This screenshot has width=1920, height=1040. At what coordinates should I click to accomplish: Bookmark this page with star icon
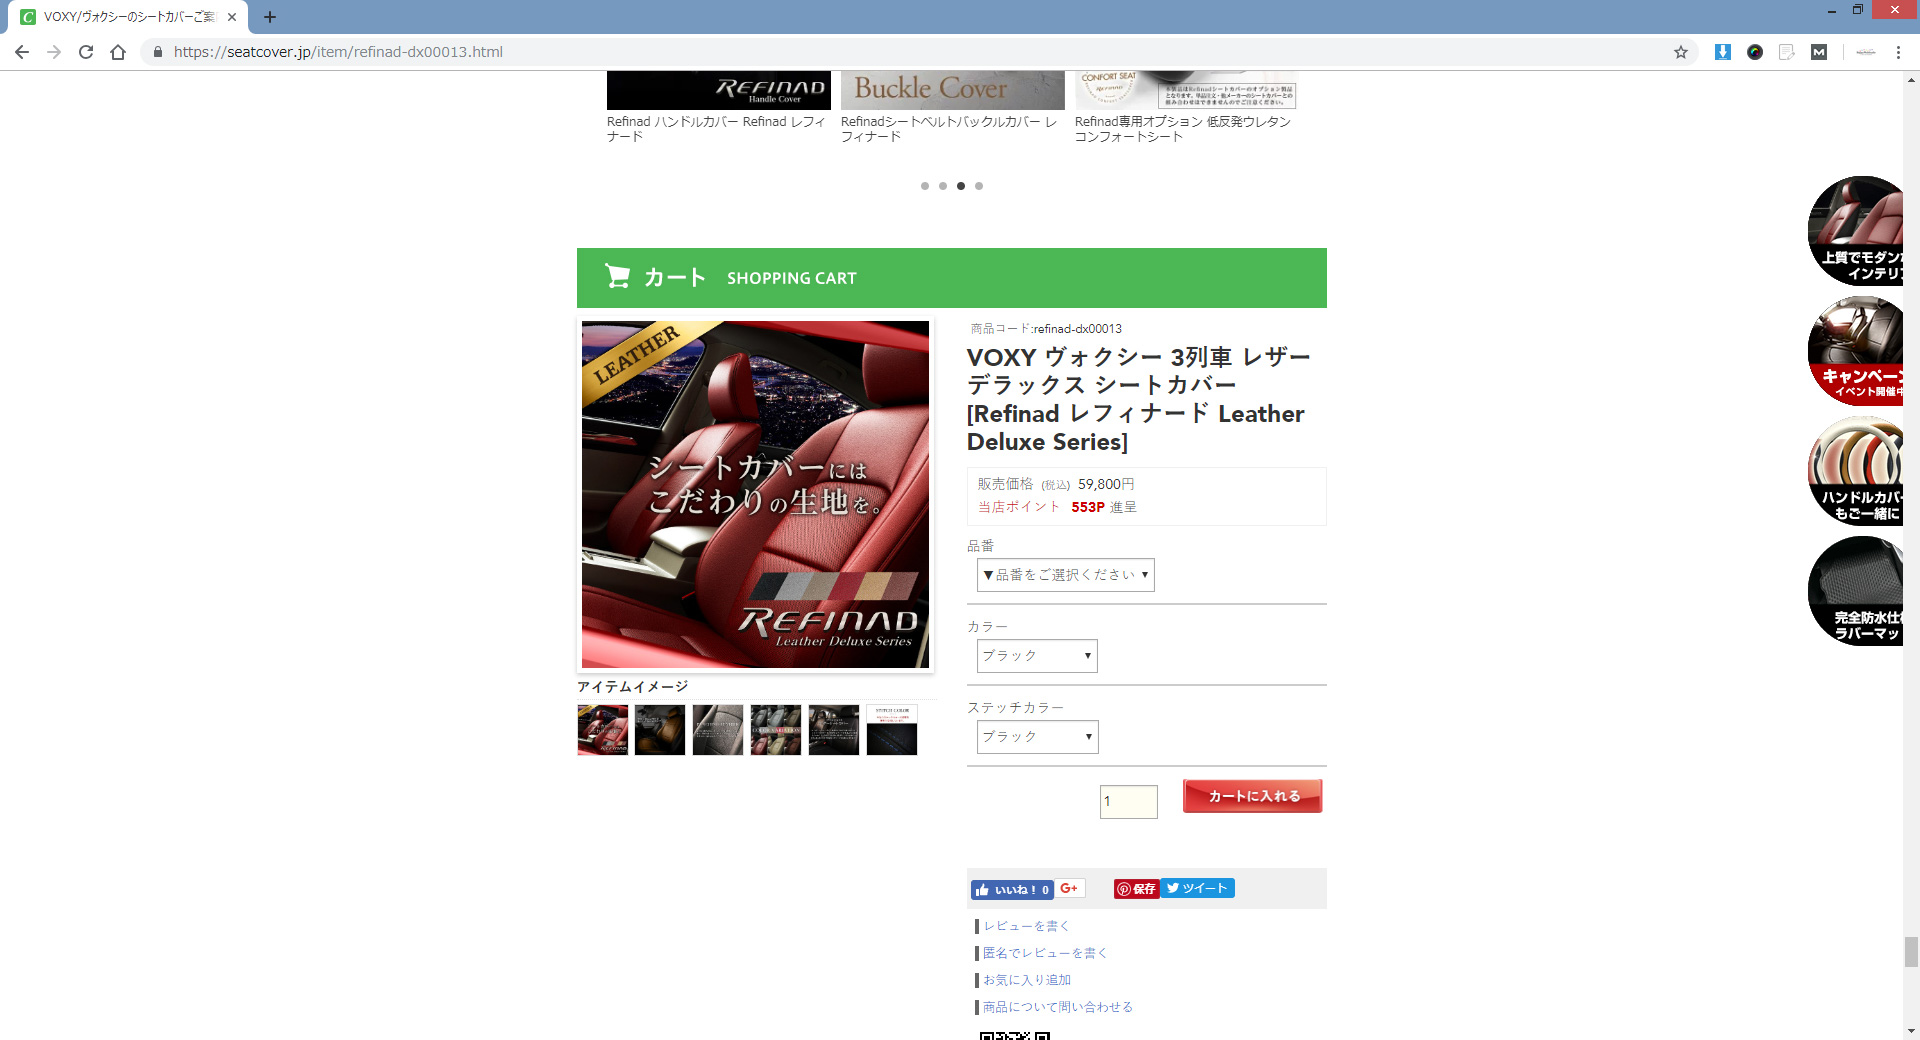[1681, 52]
